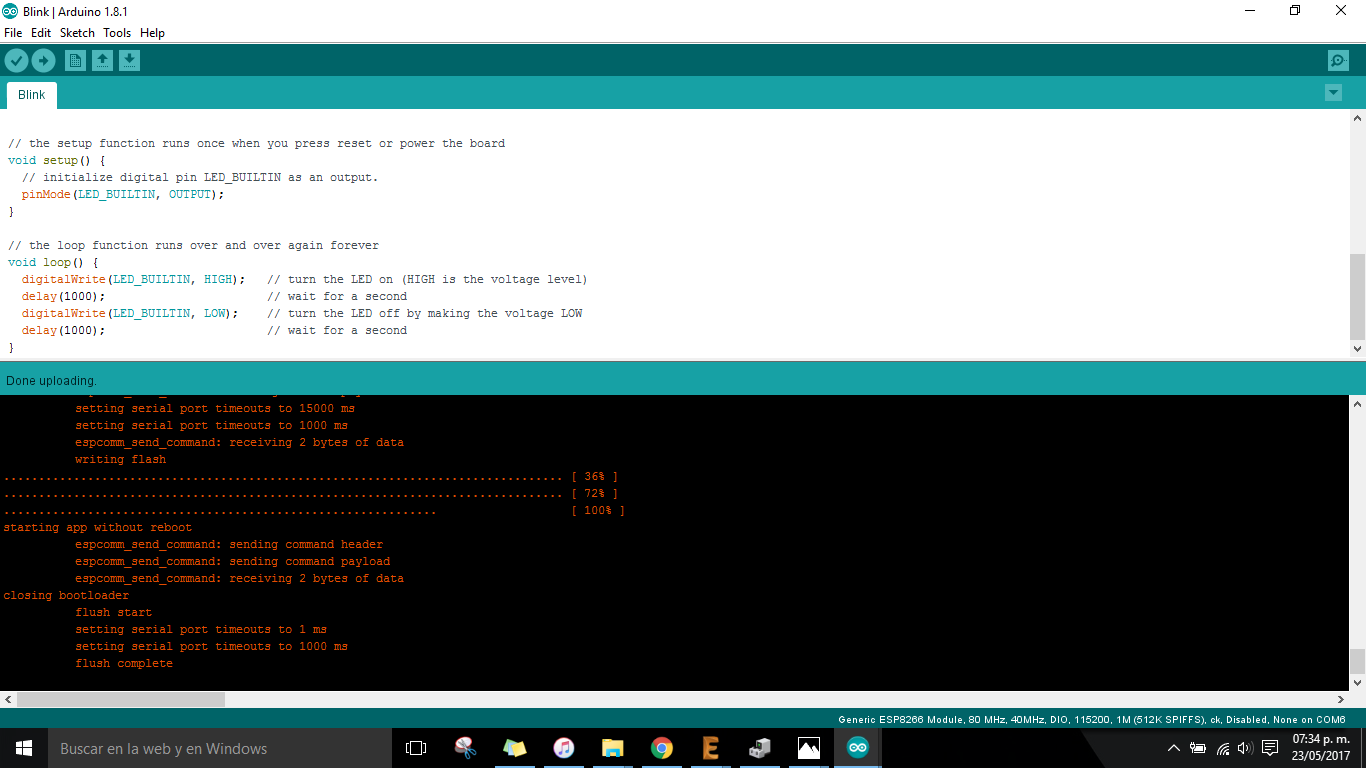
Task: Open the orange E app taskbar icon
Action: pyautogui.click(x=710, y=748)
